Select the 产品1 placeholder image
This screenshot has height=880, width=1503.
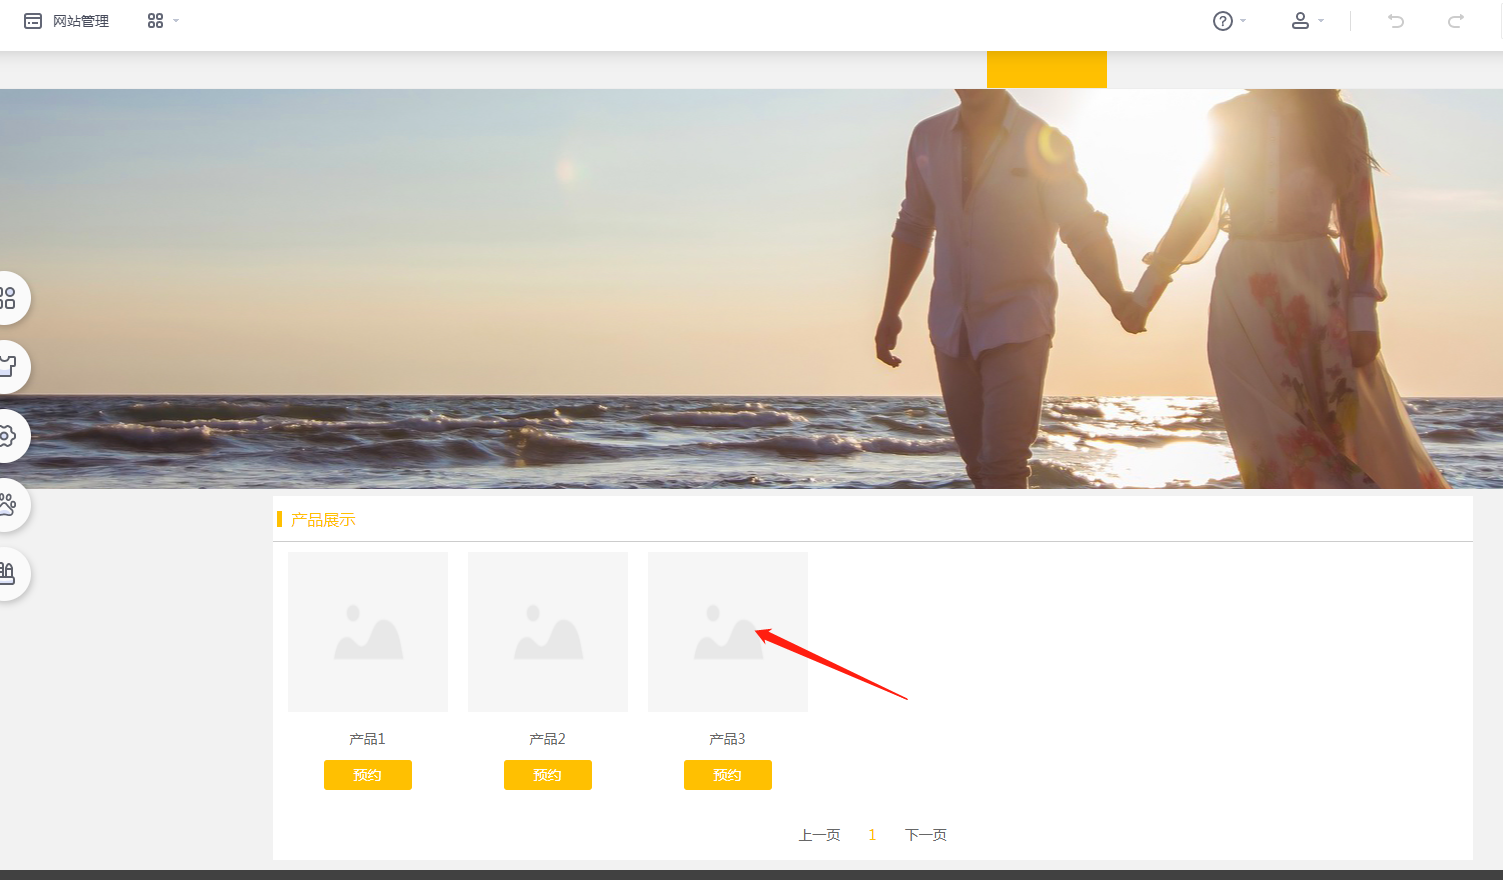[x=368, y=632]
